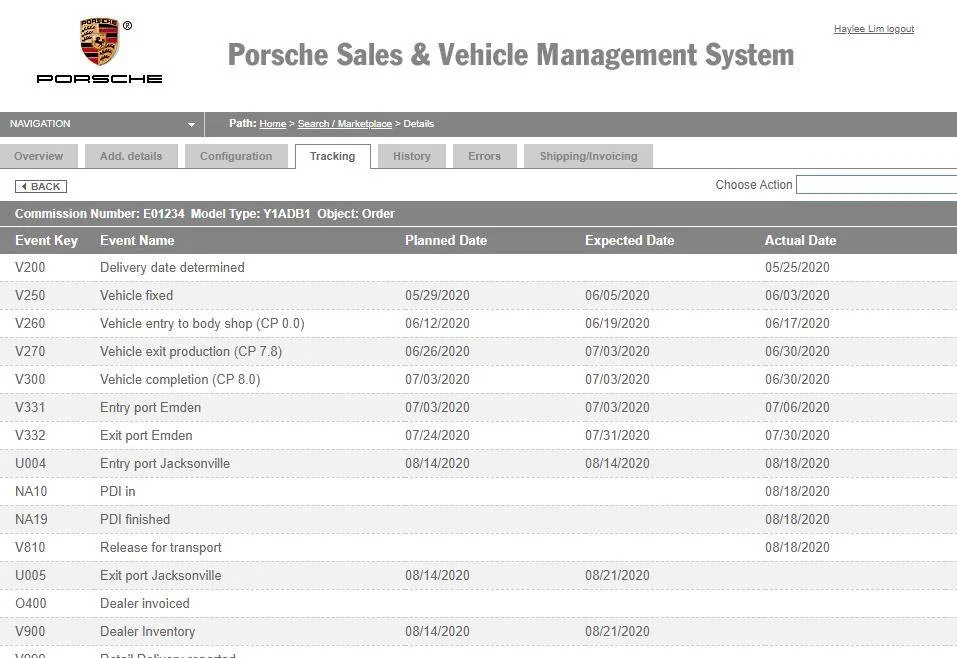Select event key V260

[31, 324]
